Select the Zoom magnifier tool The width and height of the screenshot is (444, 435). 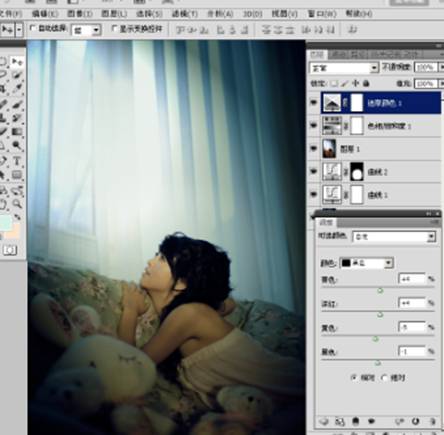17,204
